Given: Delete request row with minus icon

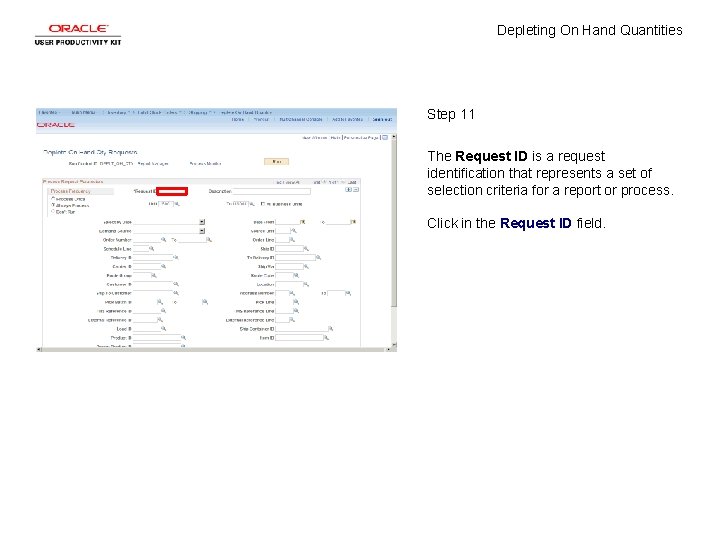Looking at the screenshot, I should point(355,190).
